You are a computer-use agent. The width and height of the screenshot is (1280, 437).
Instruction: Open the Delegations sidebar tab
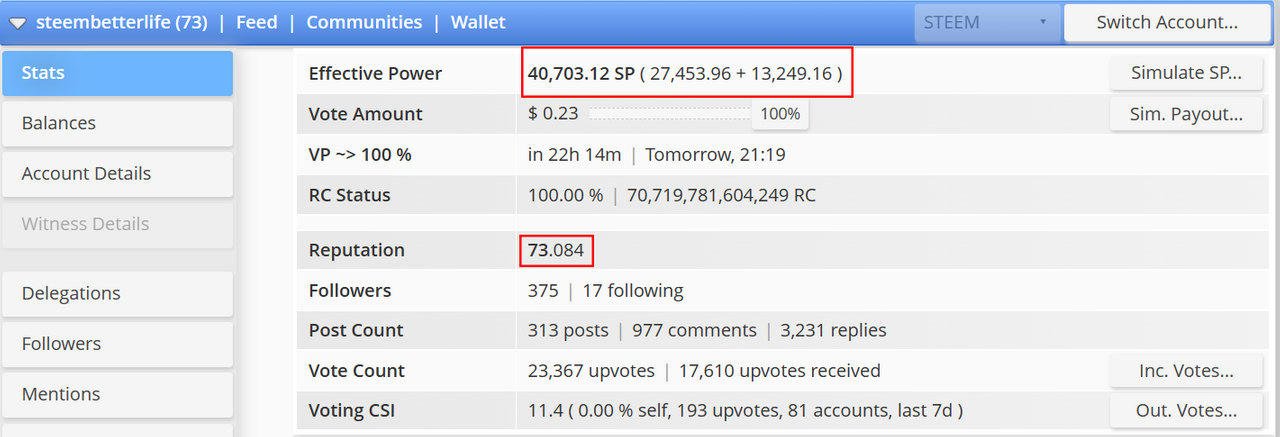point(117,293)
